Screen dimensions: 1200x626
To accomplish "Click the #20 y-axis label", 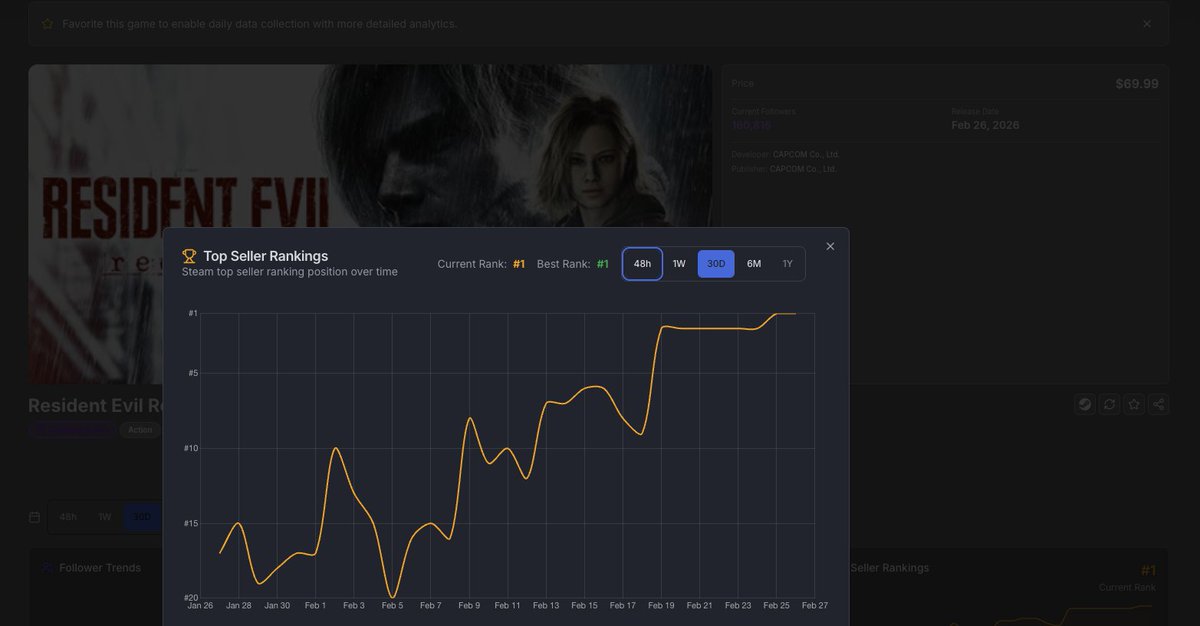I will click(x=191, y=597).
